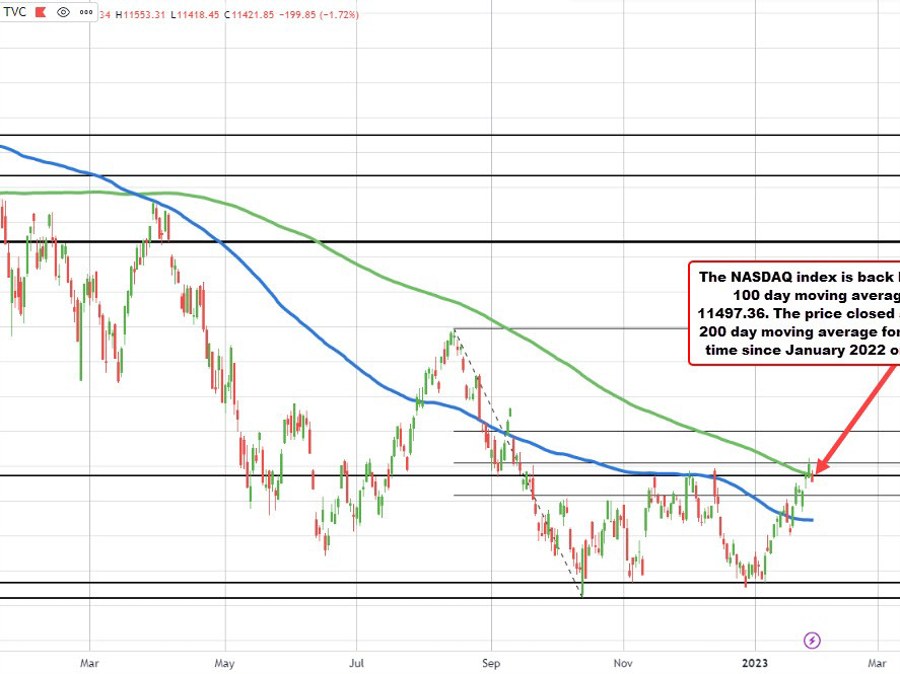Click the 2023 label on the time axis
The width and height of the screenshot is (900, 674).
click(754, 663)
